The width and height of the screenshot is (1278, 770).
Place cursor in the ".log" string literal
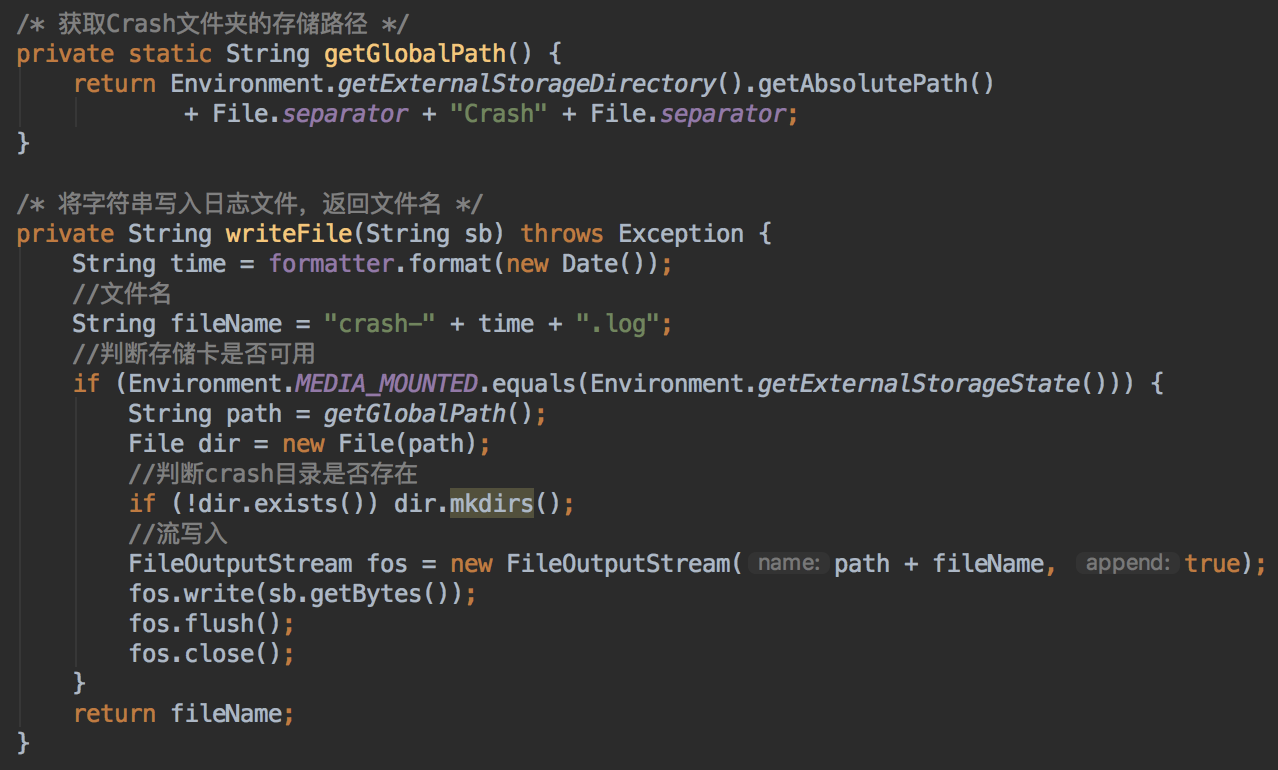coord(618,324)
